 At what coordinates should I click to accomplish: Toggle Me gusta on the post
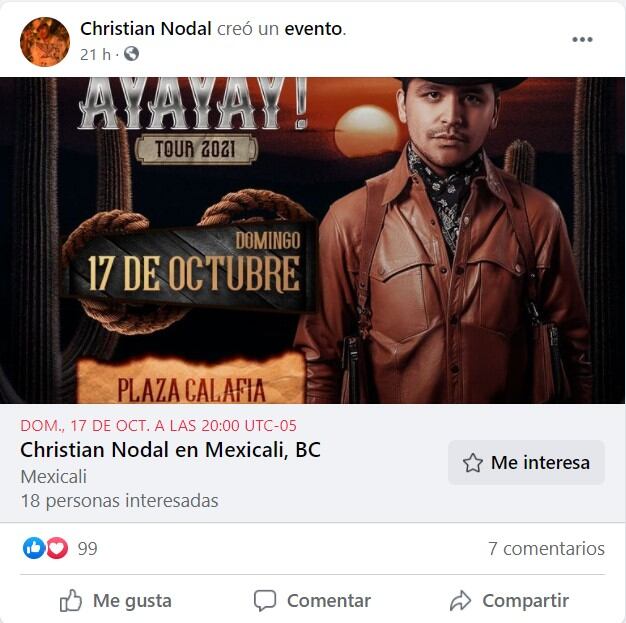click(116, 600)
